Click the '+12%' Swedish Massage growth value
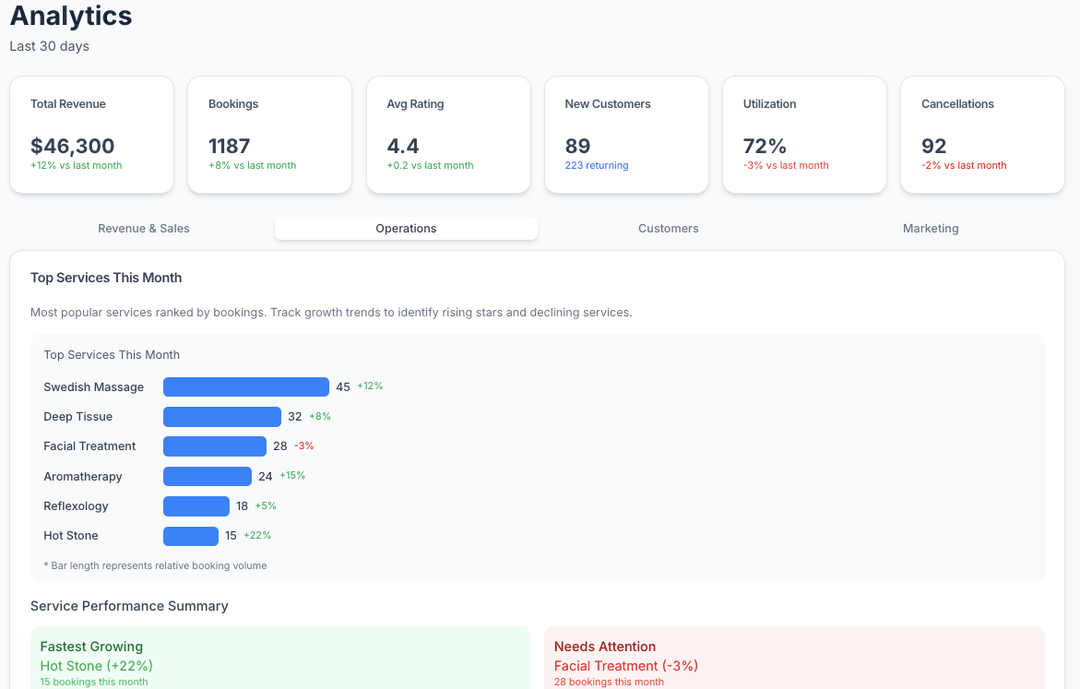1080x689 pixels. (x=370, y=386)
